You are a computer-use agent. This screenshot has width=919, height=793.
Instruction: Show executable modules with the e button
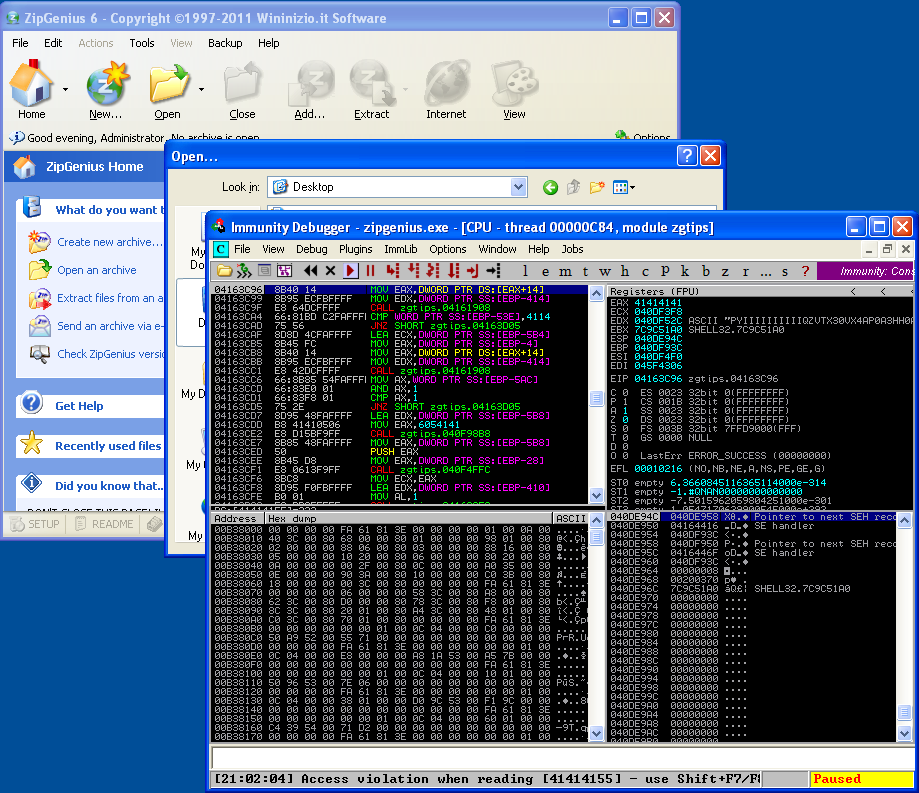point(545,271)
